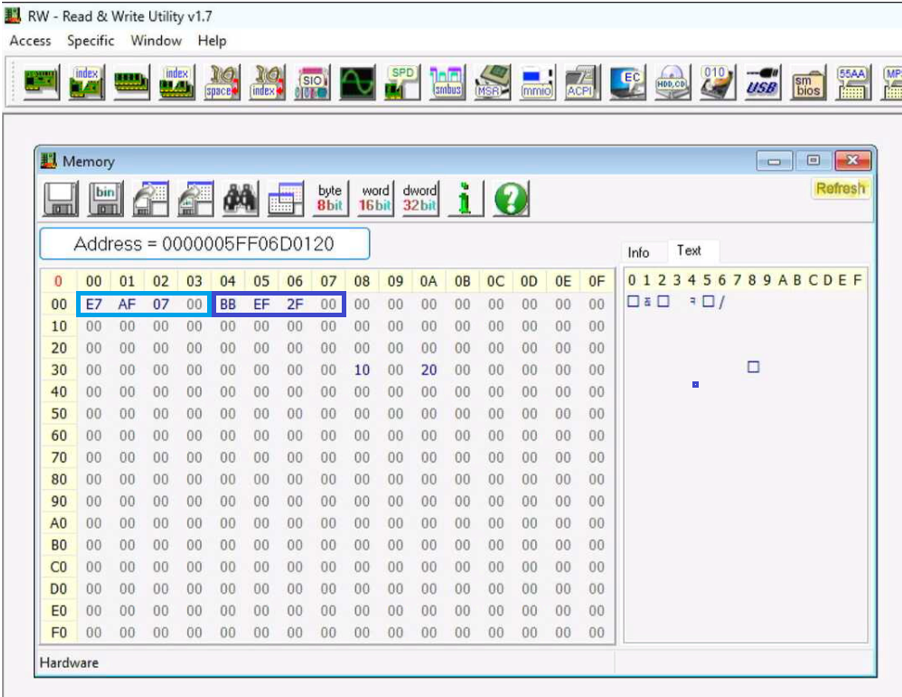Screen dimensions: 902x697
Task: Switch to word 16bit view
Action: pyautogui.click(x=376, y=199)
